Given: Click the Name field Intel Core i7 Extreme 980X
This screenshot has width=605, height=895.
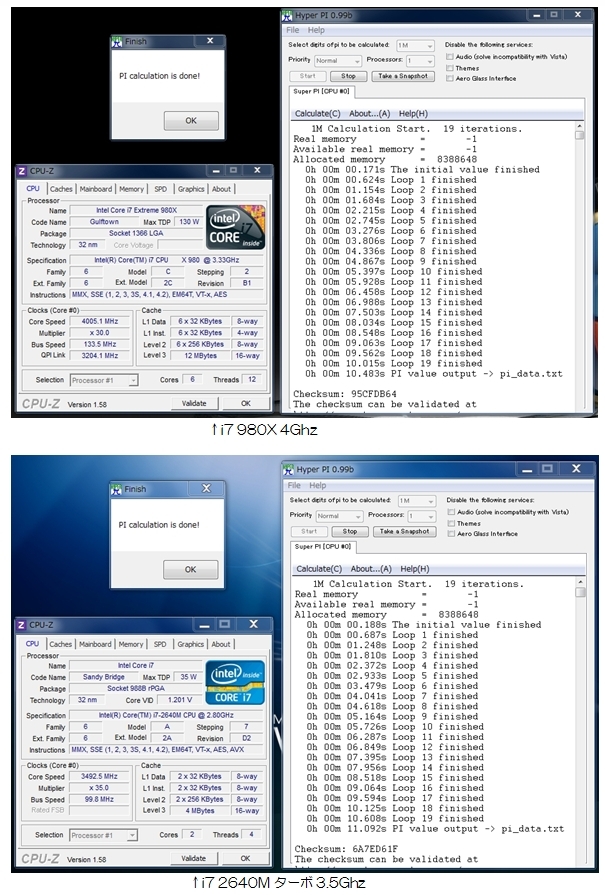Looking at the screenshot, I should coord(136,210).
